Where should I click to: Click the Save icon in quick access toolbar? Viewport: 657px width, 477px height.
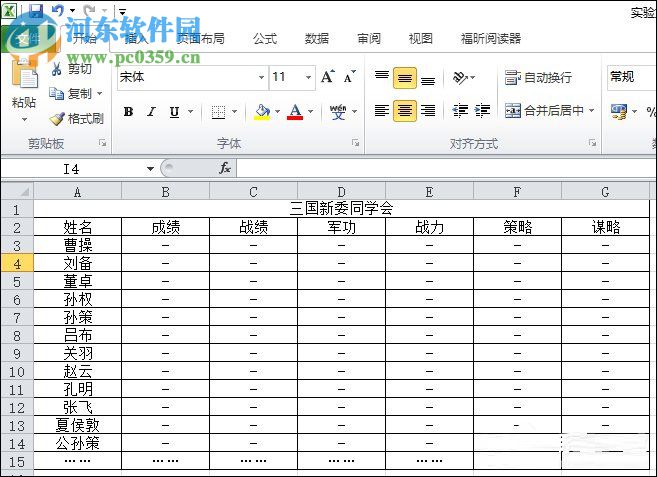click(x=36, y=10)
